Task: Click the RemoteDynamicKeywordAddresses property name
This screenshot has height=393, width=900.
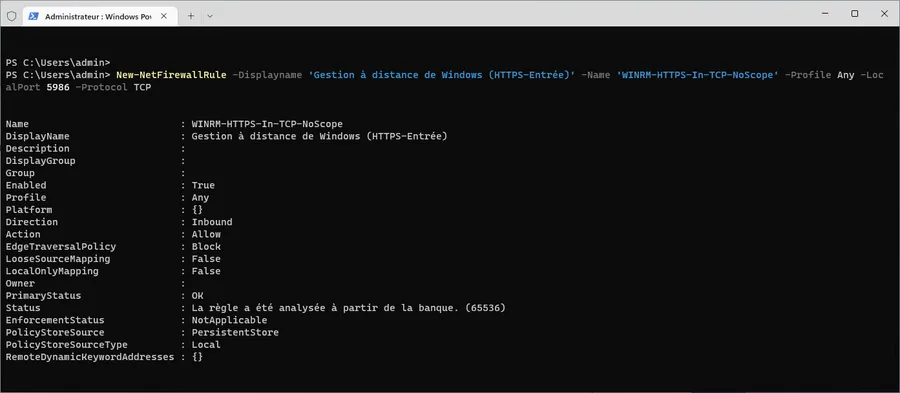Action: (x=90, y=357)
